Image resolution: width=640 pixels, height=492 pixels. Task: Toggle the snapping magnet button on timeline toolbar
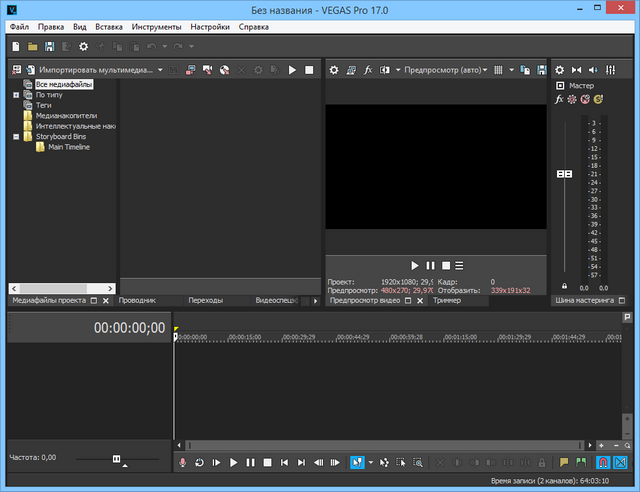pyautogui.click(x=603, y=463)
